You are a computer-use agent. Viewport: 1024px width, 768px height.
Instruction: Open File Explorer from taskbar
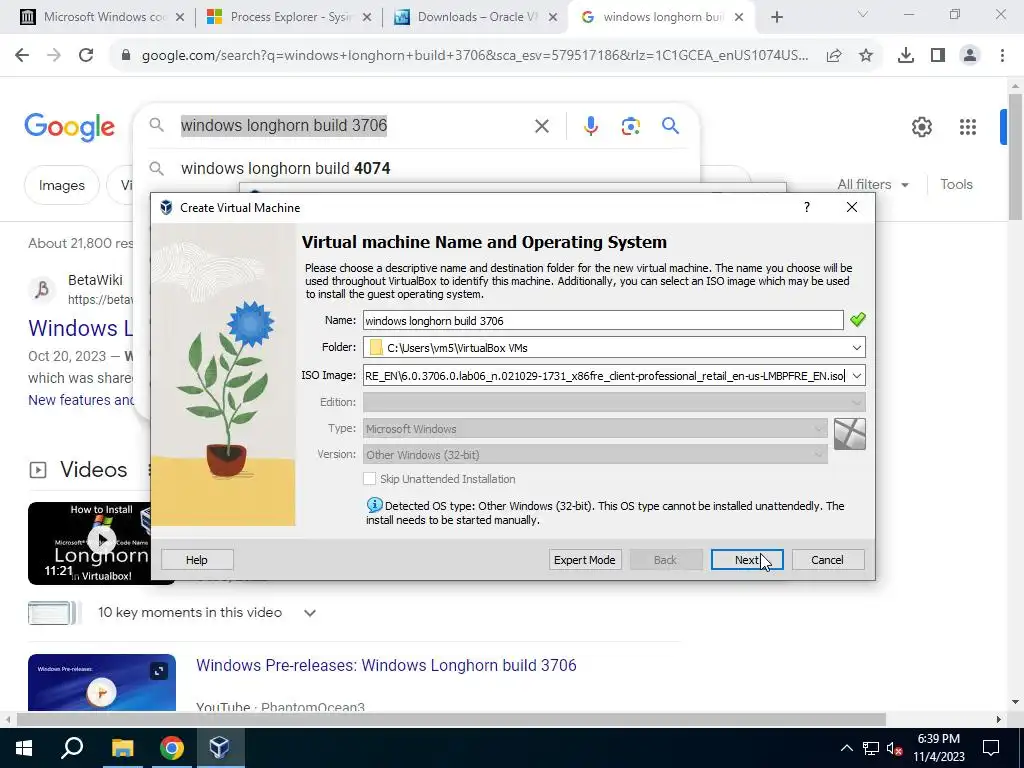[x=122, y=748]
